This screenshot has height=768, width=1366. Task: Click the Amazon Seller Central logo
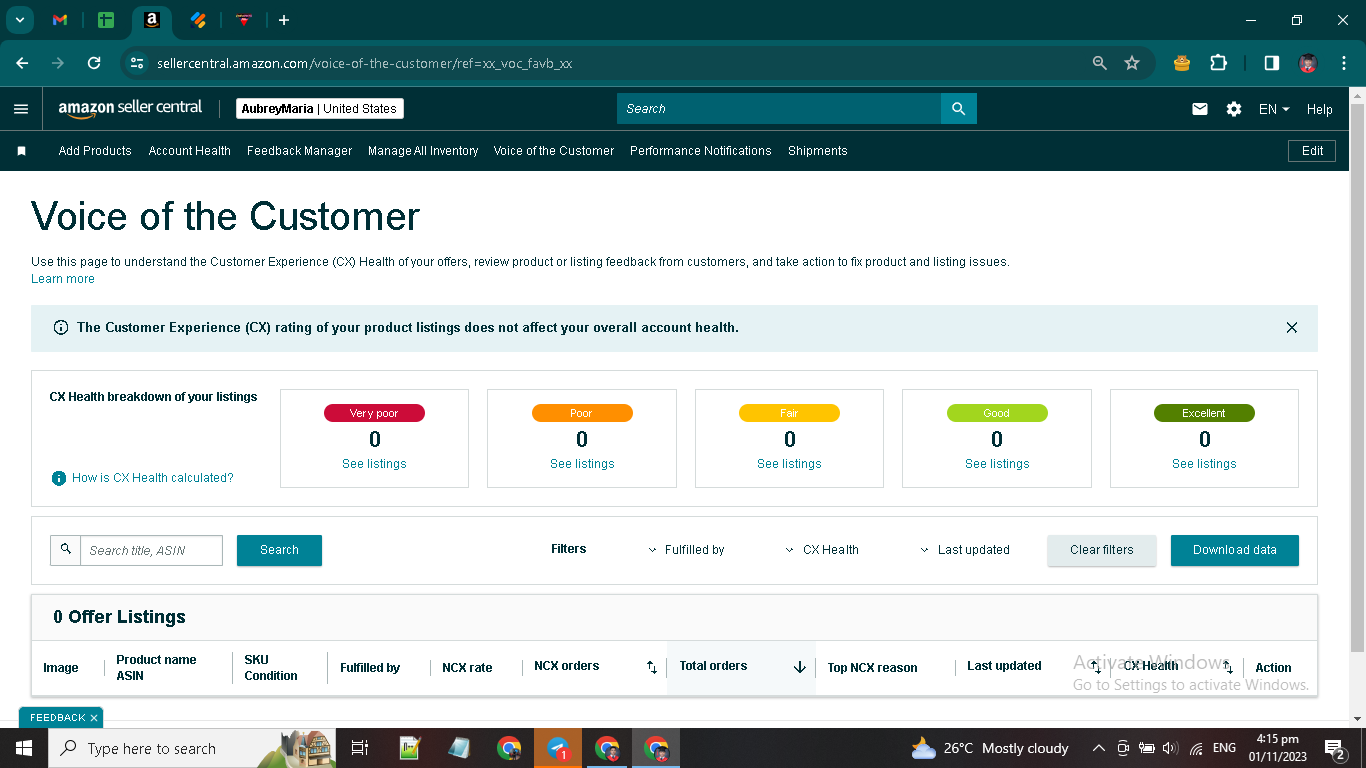click(130, 108)
